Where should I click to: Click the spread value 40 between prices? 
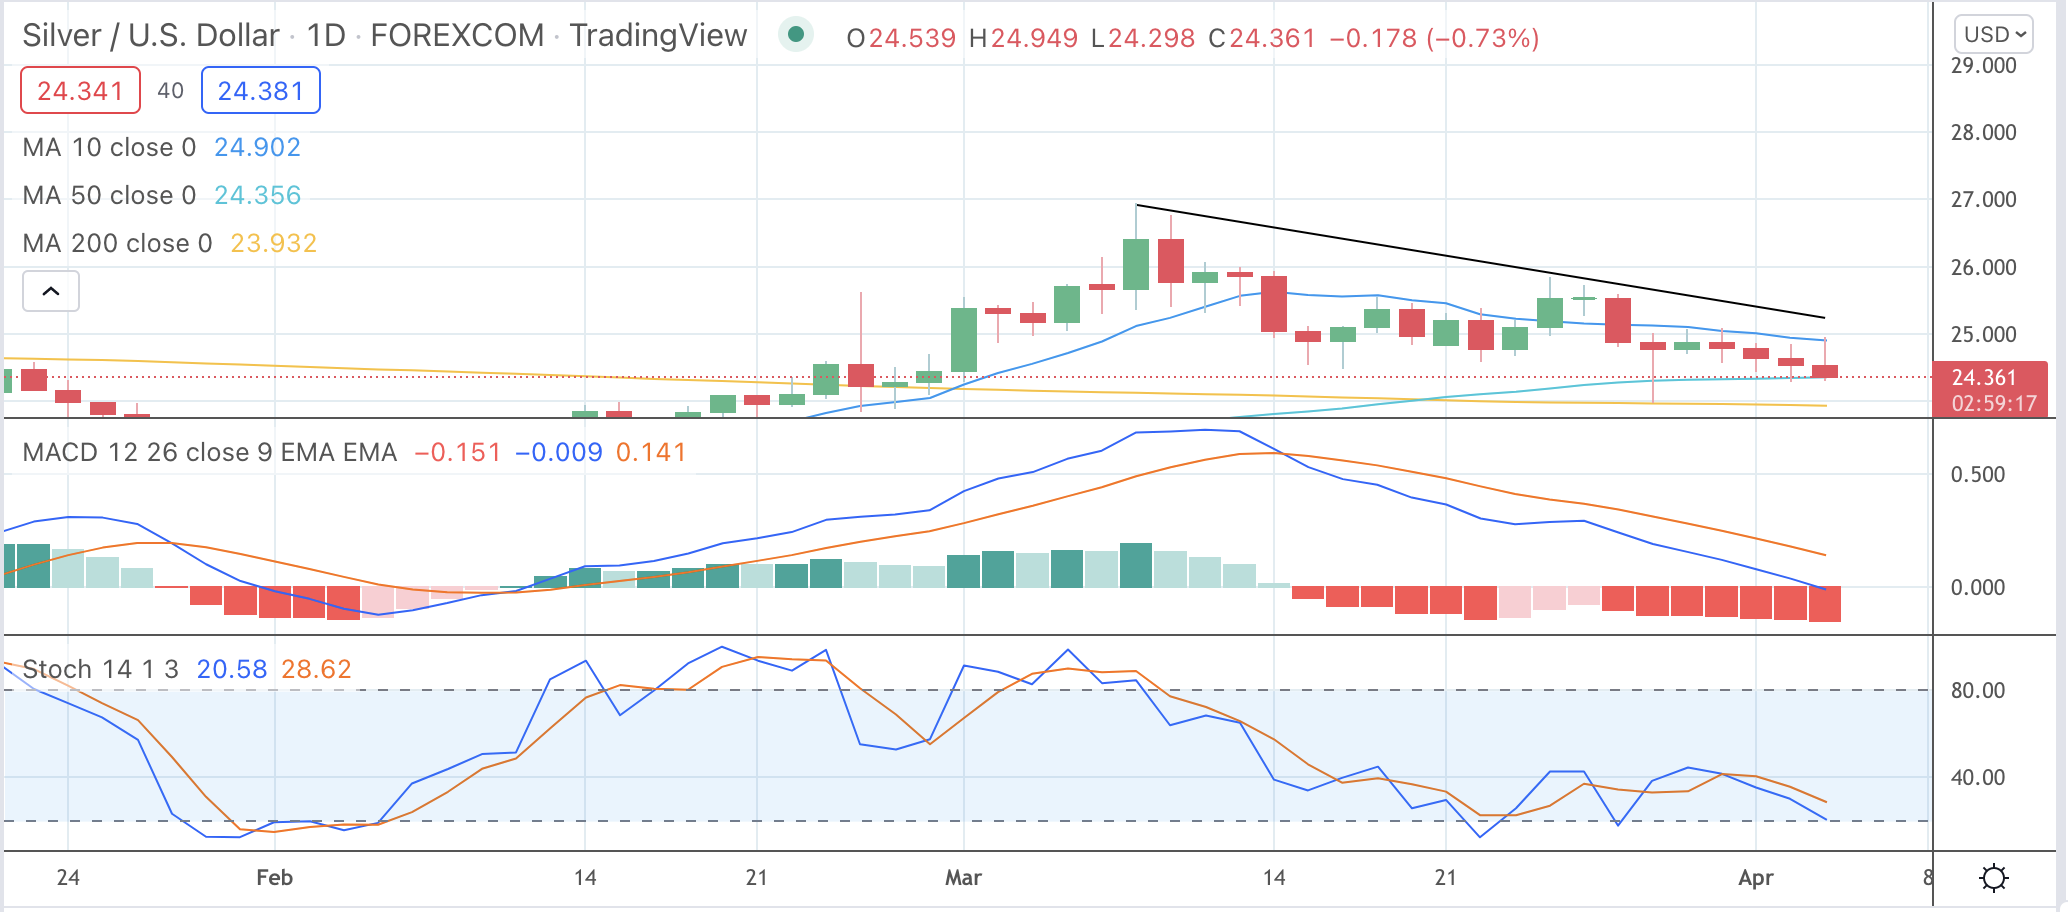pos(171,91)
